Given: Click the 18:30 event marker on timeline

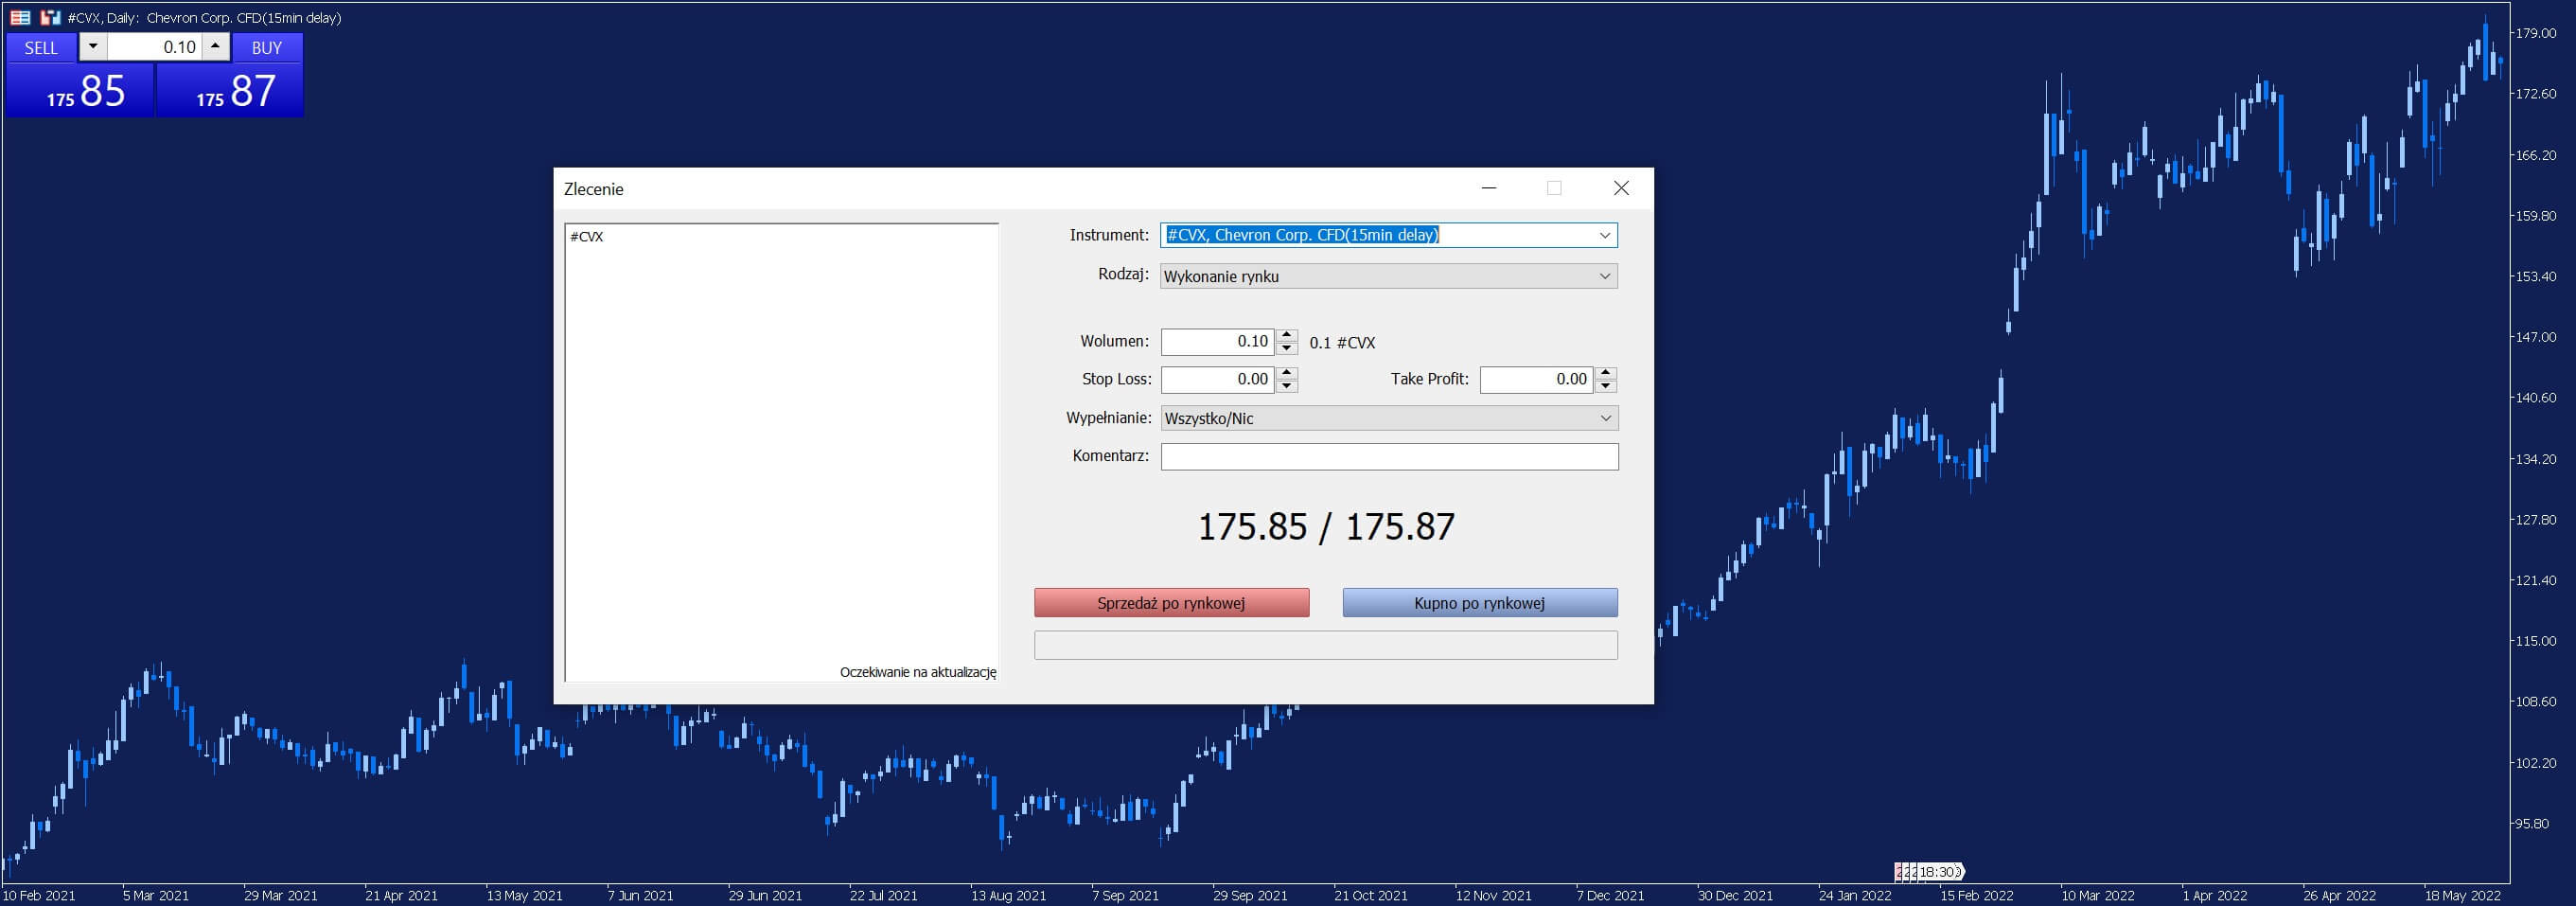Looking at the screenshot, I should [x=1929, y=872].
